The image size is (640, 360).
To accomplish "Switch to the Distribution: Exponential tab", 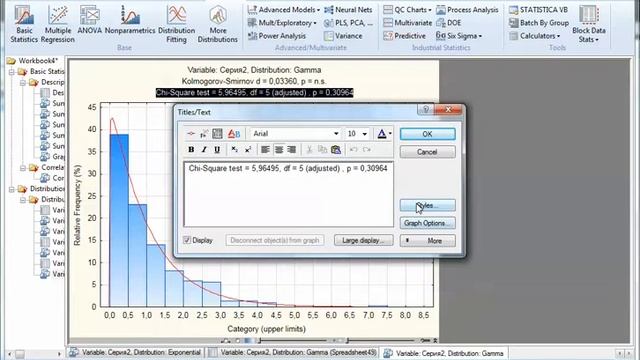I will pos(136,353).
